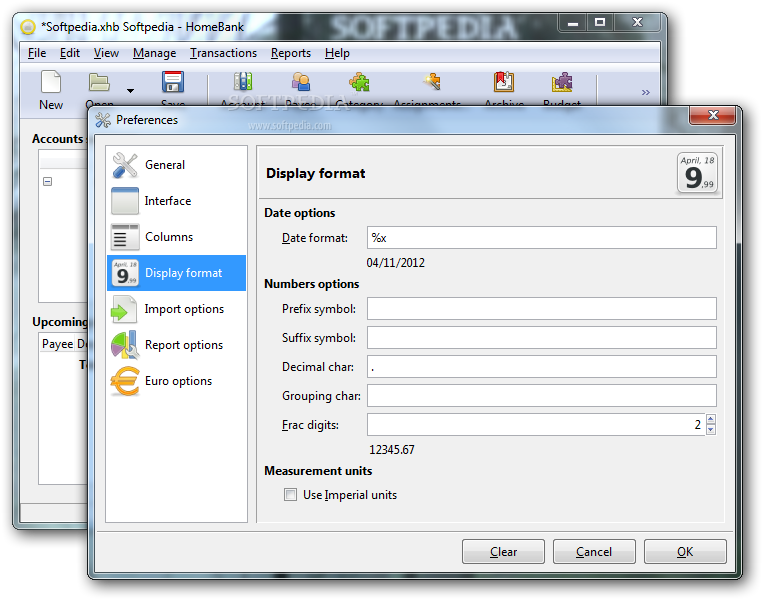763x600 pixels.
Task: Select the Import options icon
Action: pos(125,309)
